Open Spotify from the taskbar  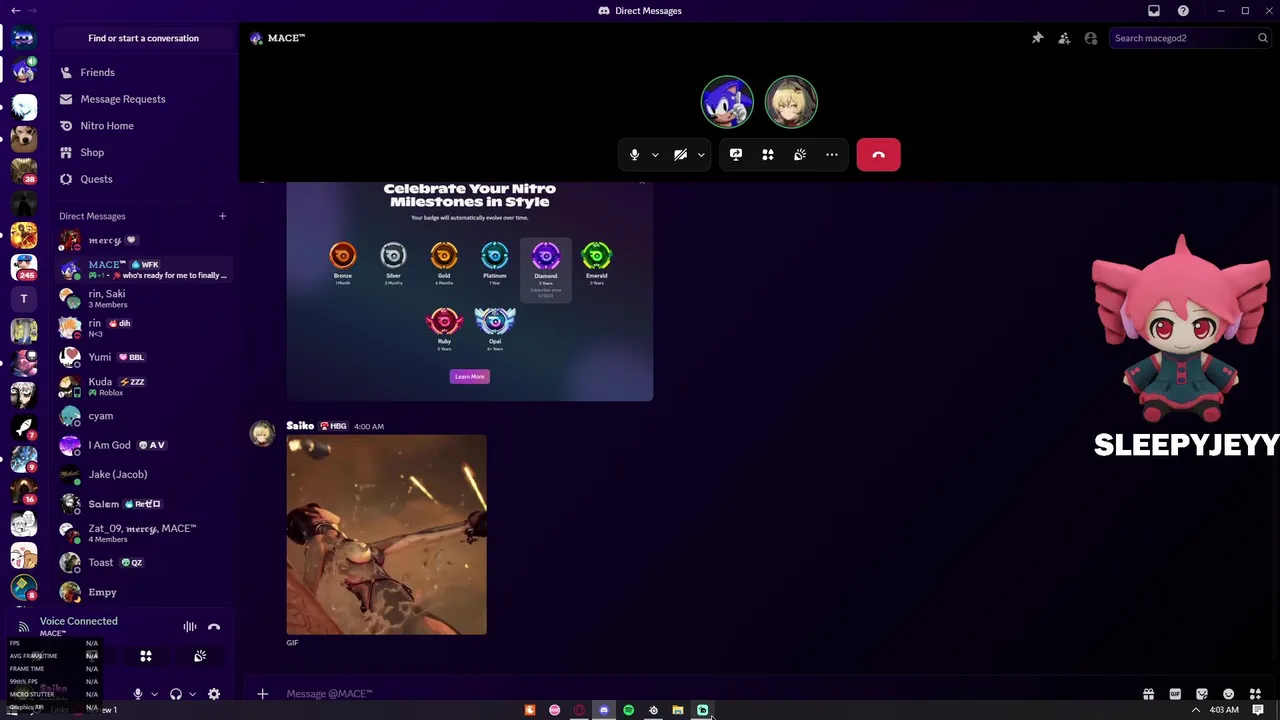629,711
